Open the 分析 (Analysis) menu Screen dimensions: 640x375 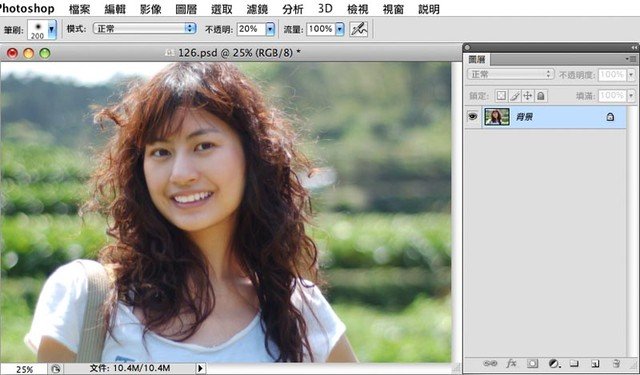293,9
